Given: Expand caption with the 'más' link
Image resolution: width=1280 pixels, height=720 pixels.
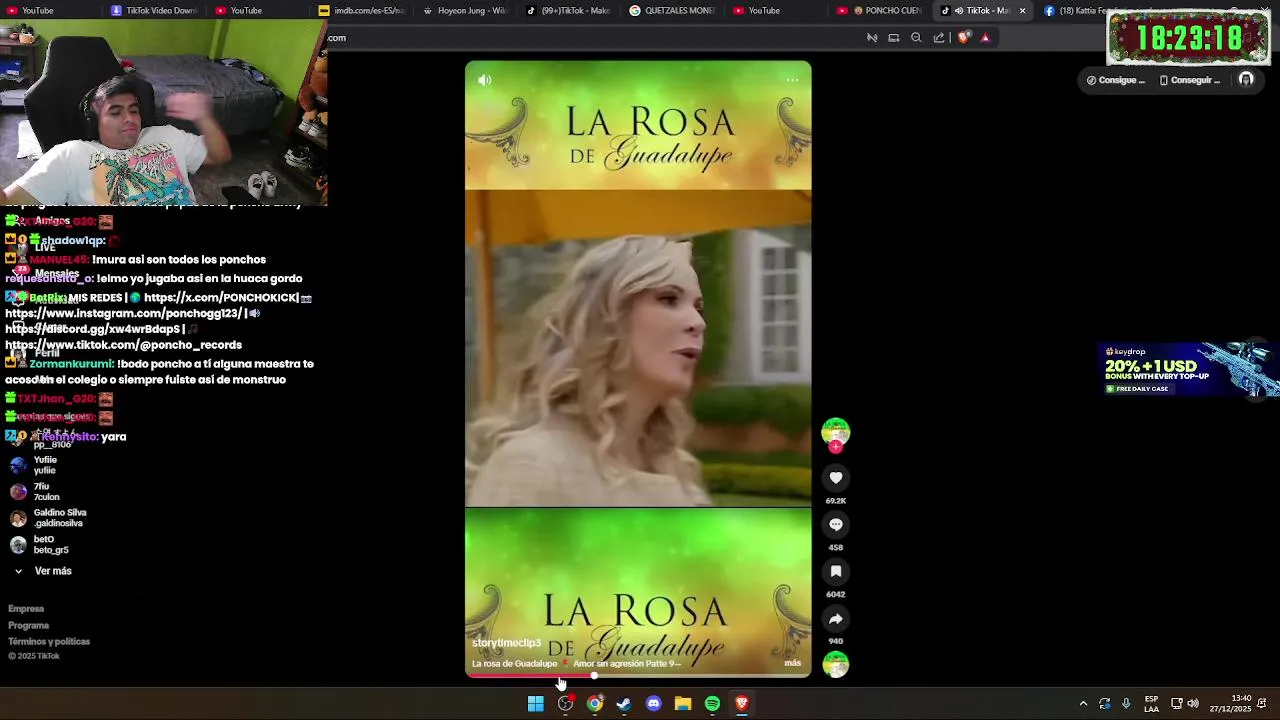Looking at the screenshot, I should coord(792,663).
